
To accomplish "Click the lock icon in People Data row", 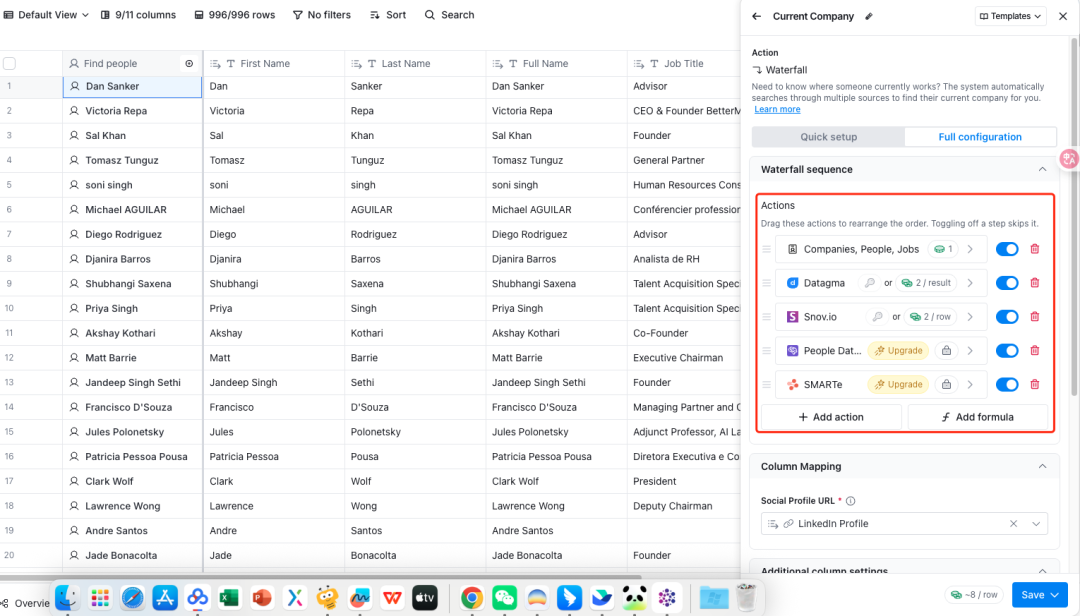I will [x=945, y=351].
